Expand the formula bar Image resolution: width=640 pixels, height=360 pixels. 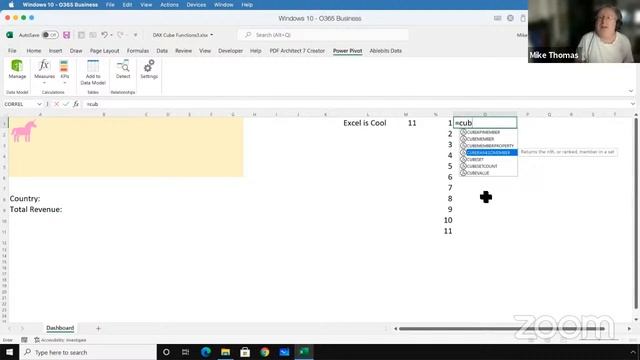point(633,104)
